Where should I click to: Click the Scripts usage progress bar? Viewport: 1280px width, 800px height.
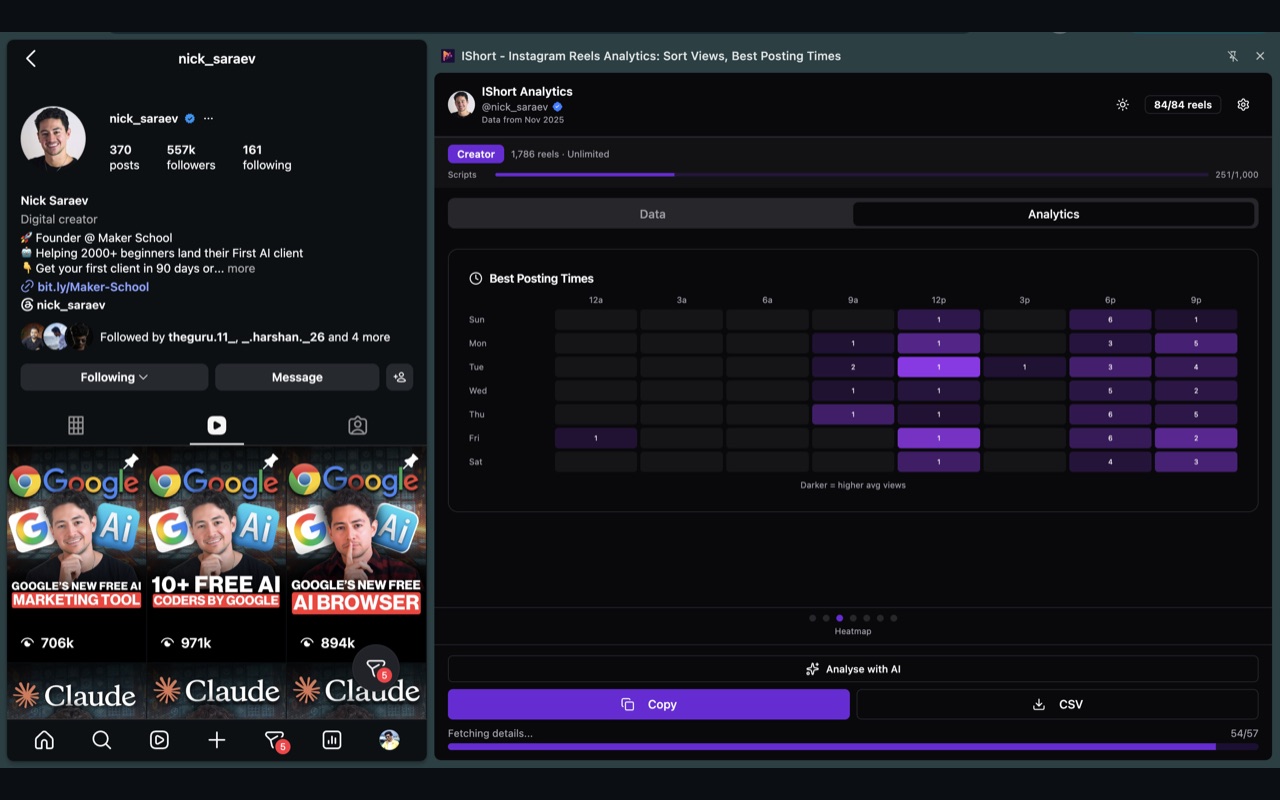click(x=851, y=175)
